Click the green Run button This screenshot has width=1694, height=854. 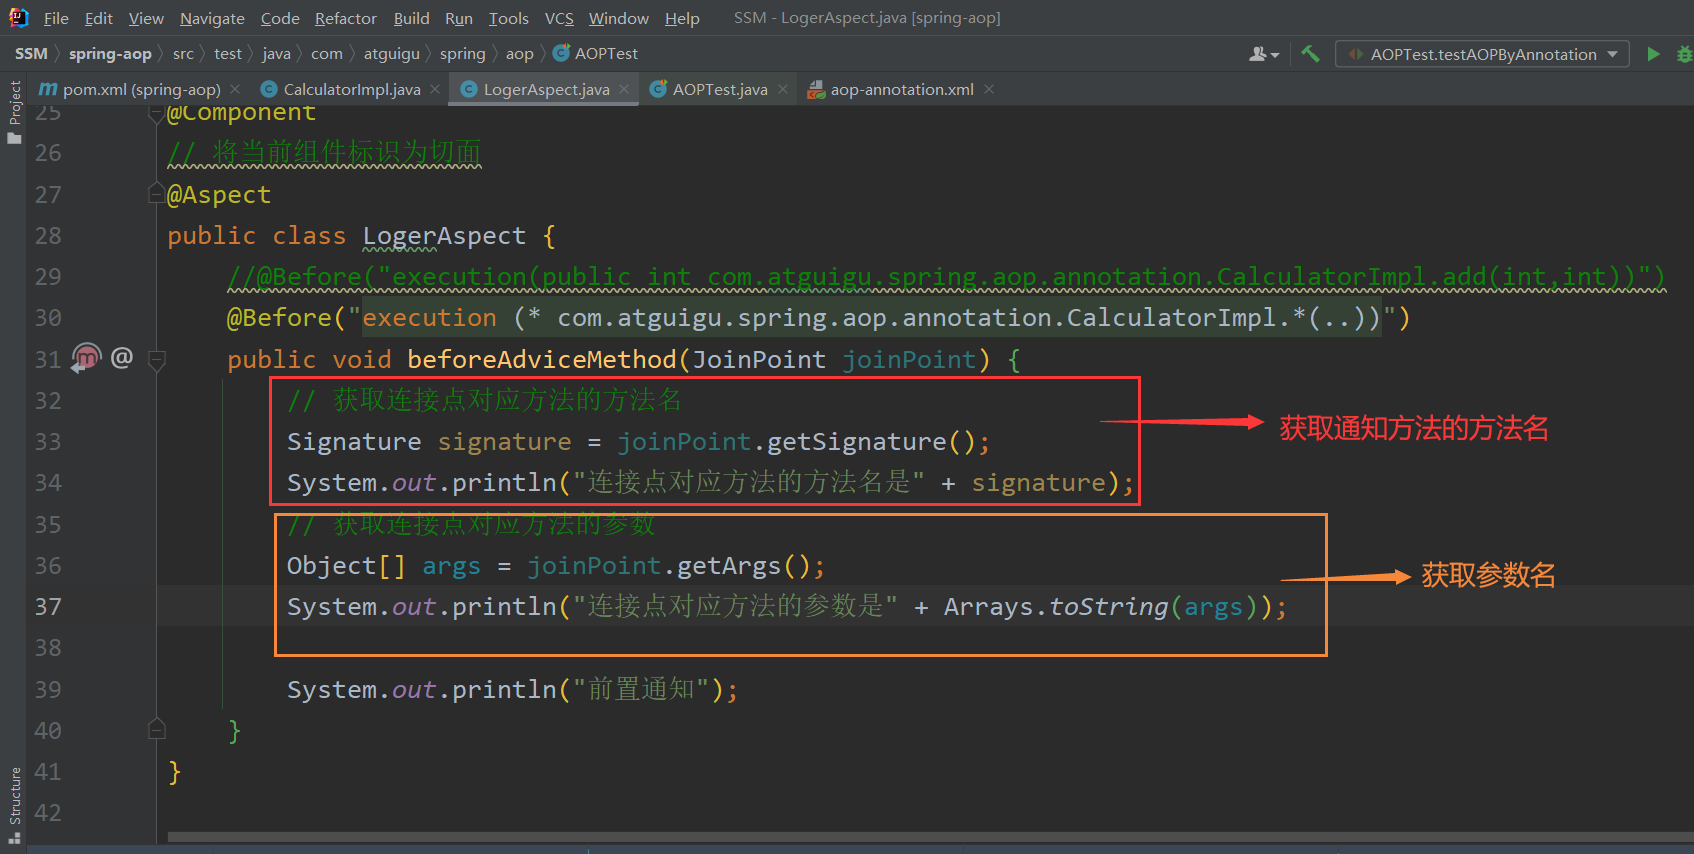pyautogui.click(x=1653, y=54)
